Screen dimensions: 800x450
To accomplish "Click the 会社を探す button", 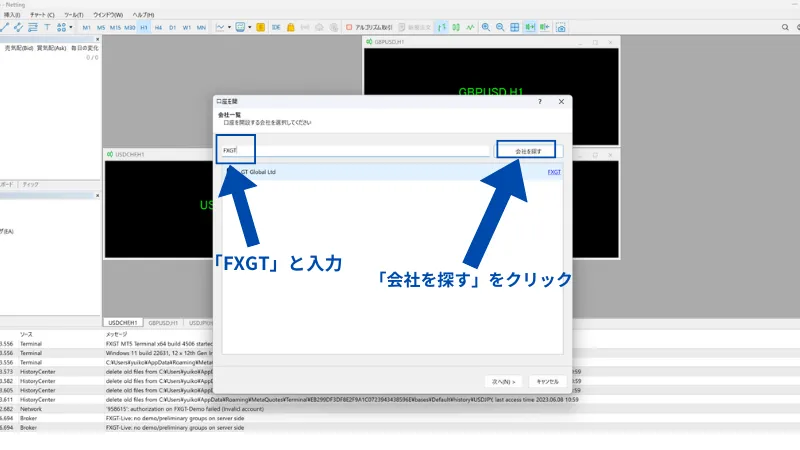I will (528, 152).
